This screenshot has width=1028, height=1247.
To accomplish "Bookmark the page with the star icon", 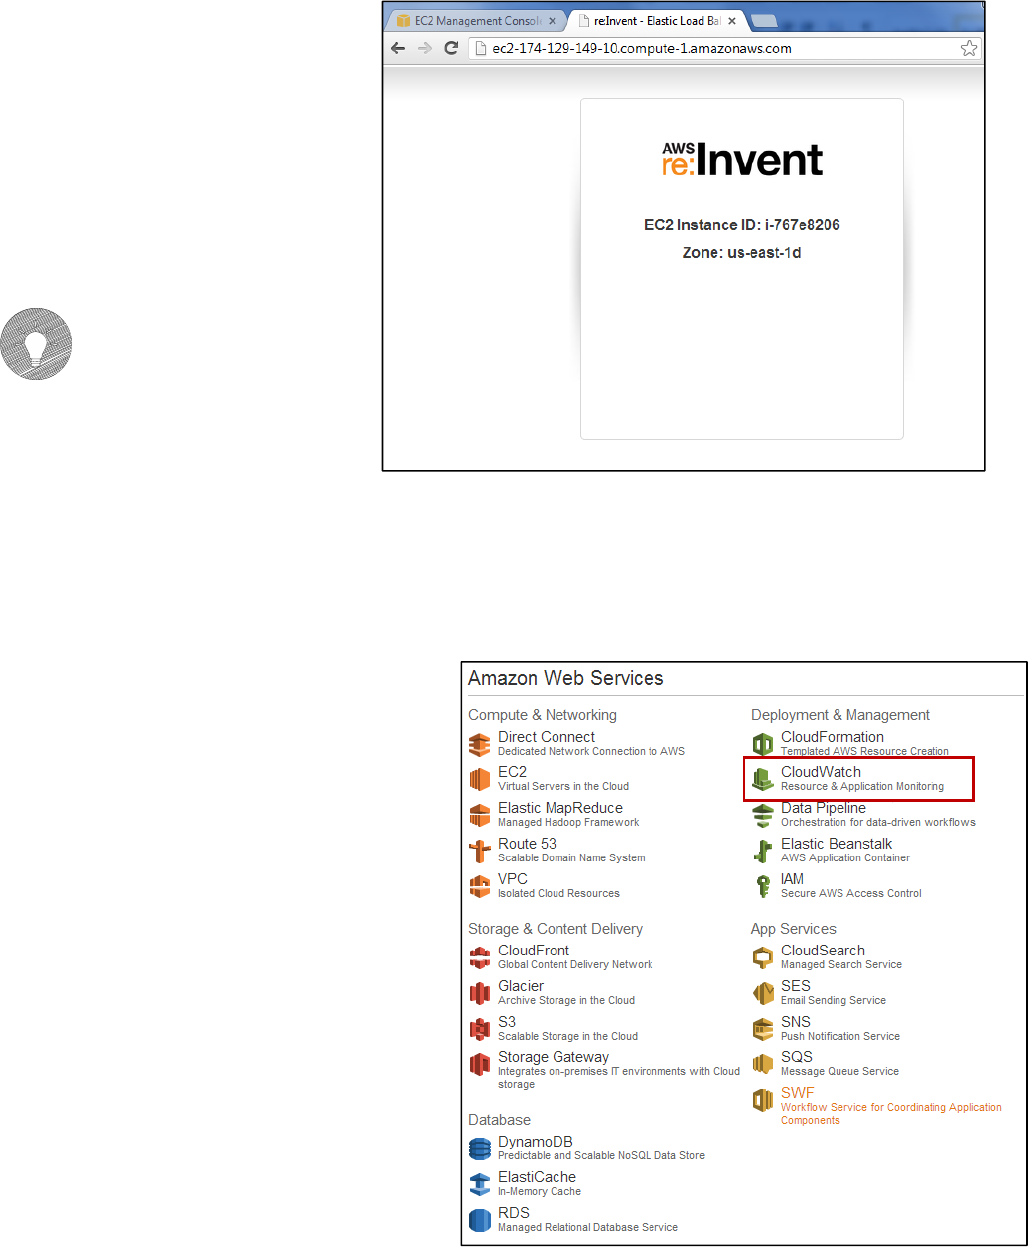I will 969,48.
